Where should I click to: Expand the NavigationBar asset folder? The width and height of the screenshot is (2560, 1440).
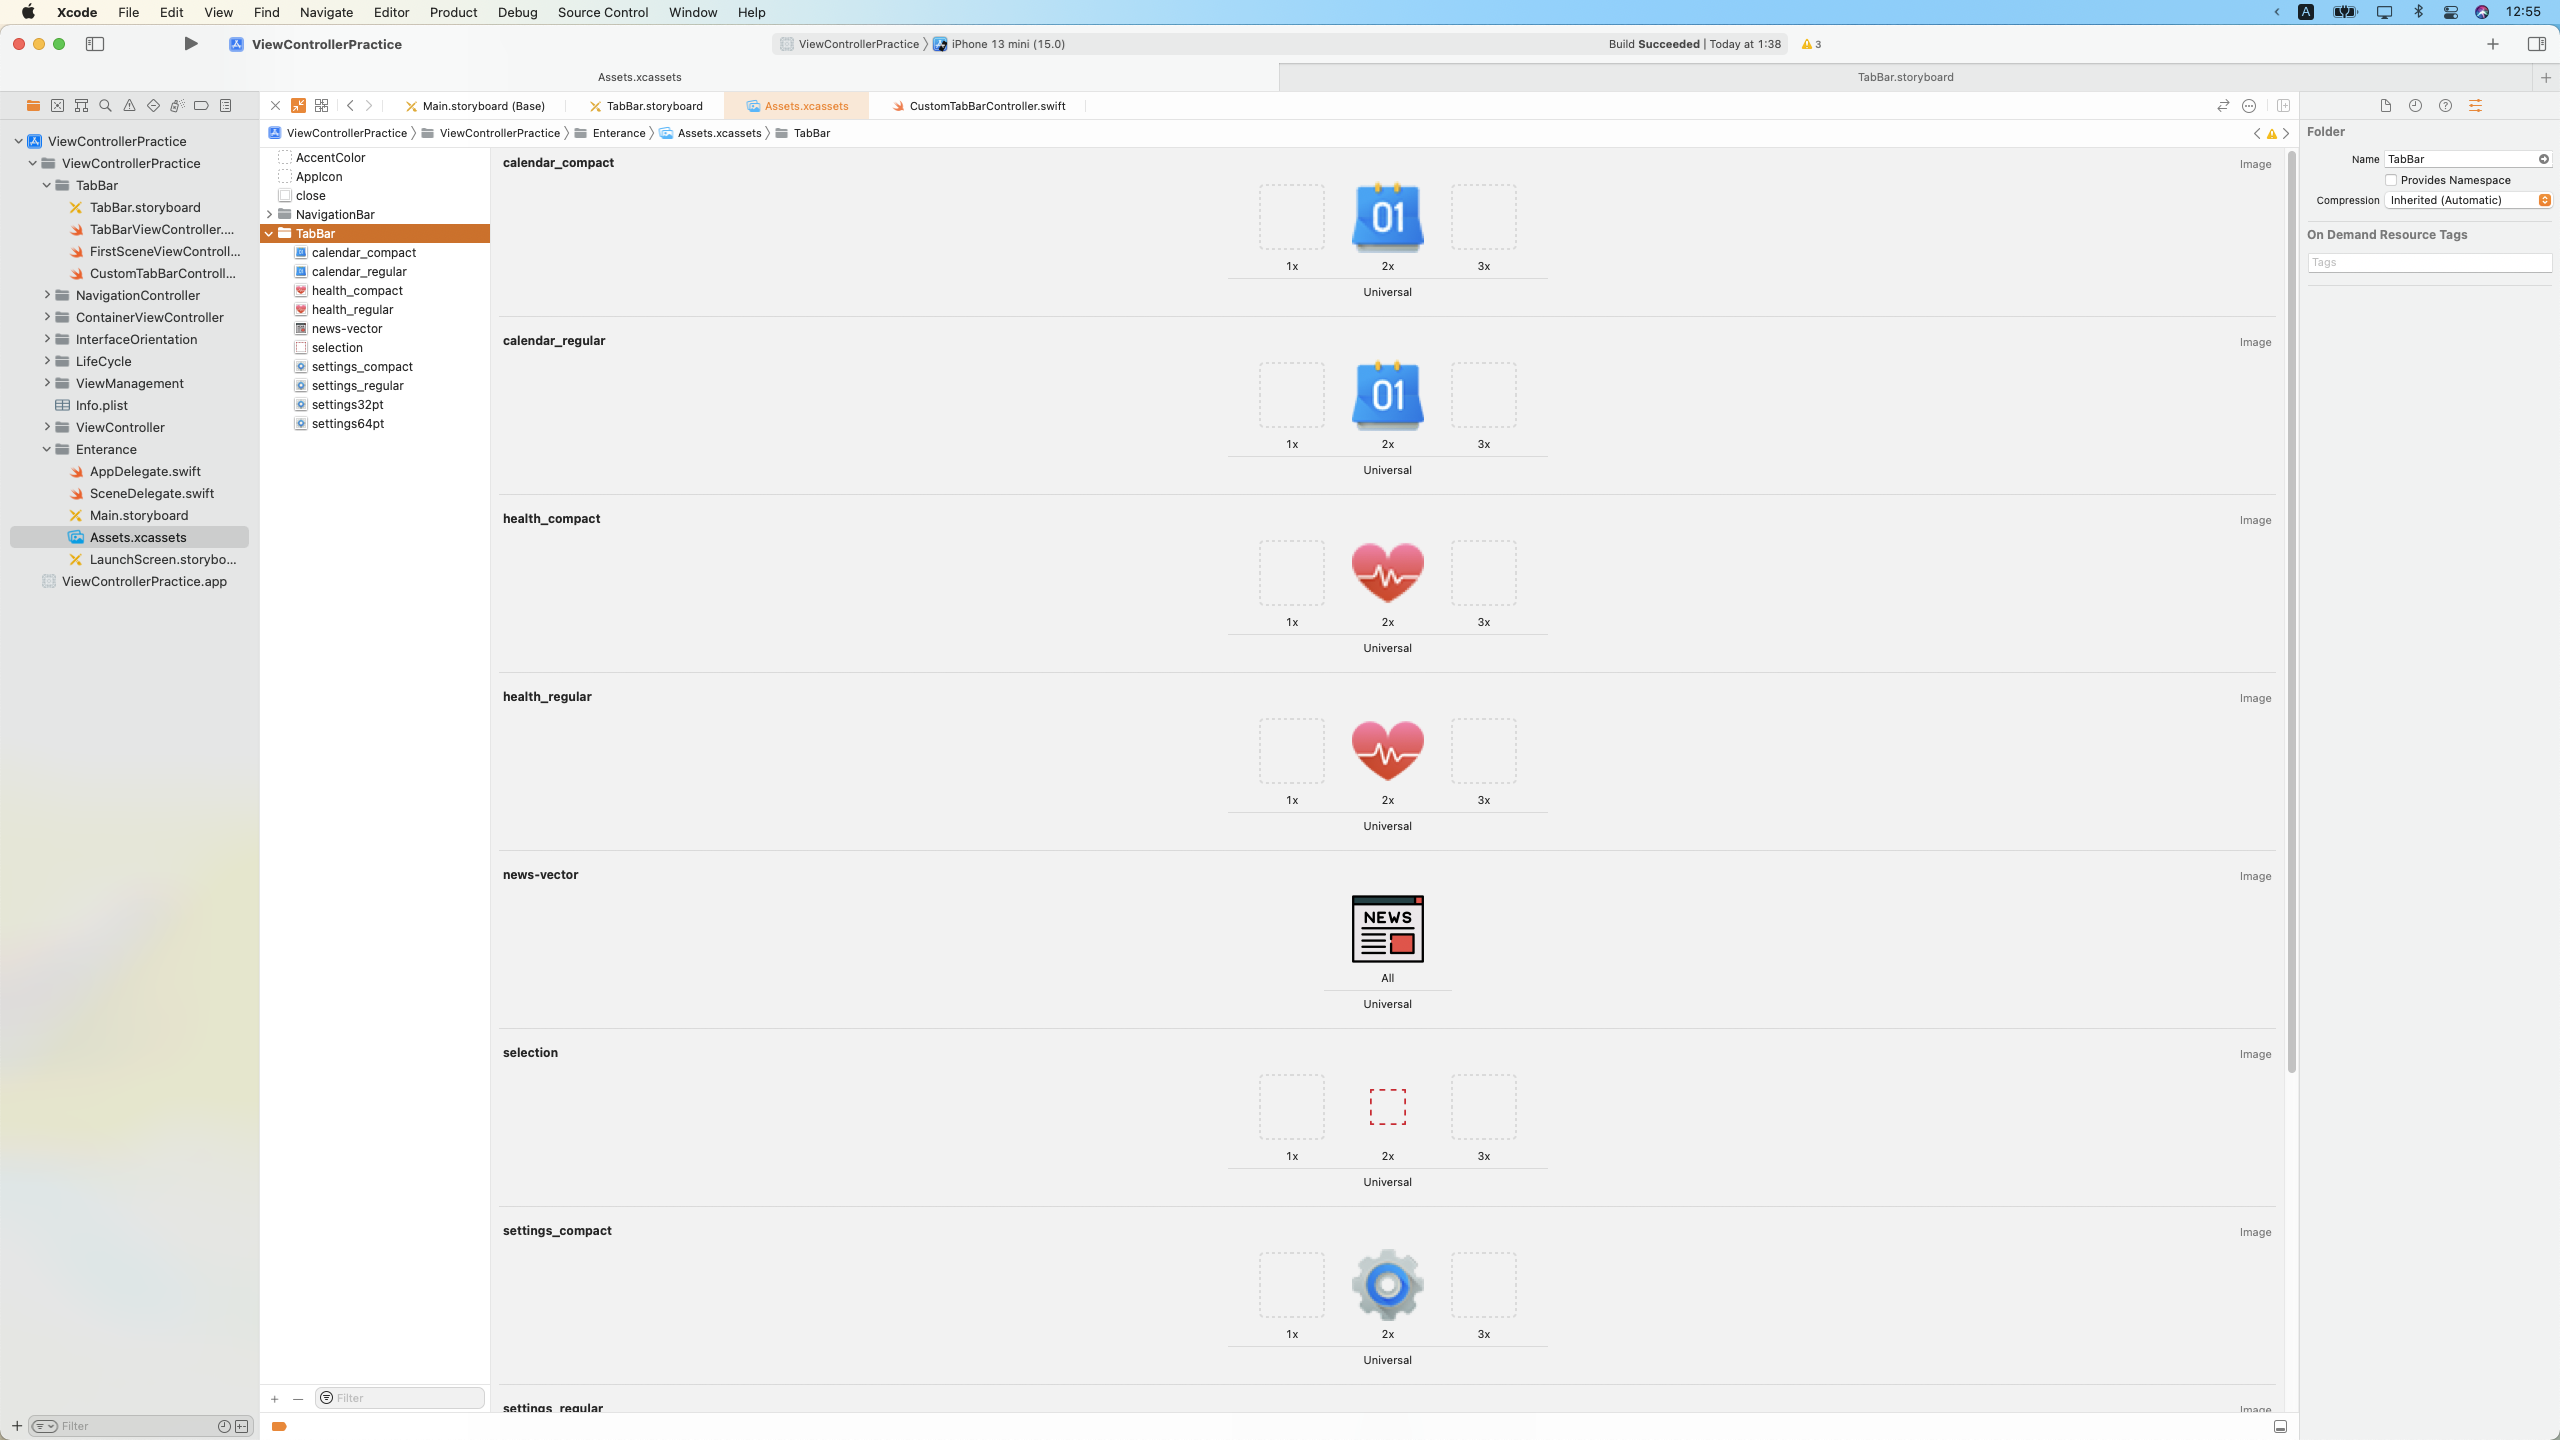pos(269,215)
